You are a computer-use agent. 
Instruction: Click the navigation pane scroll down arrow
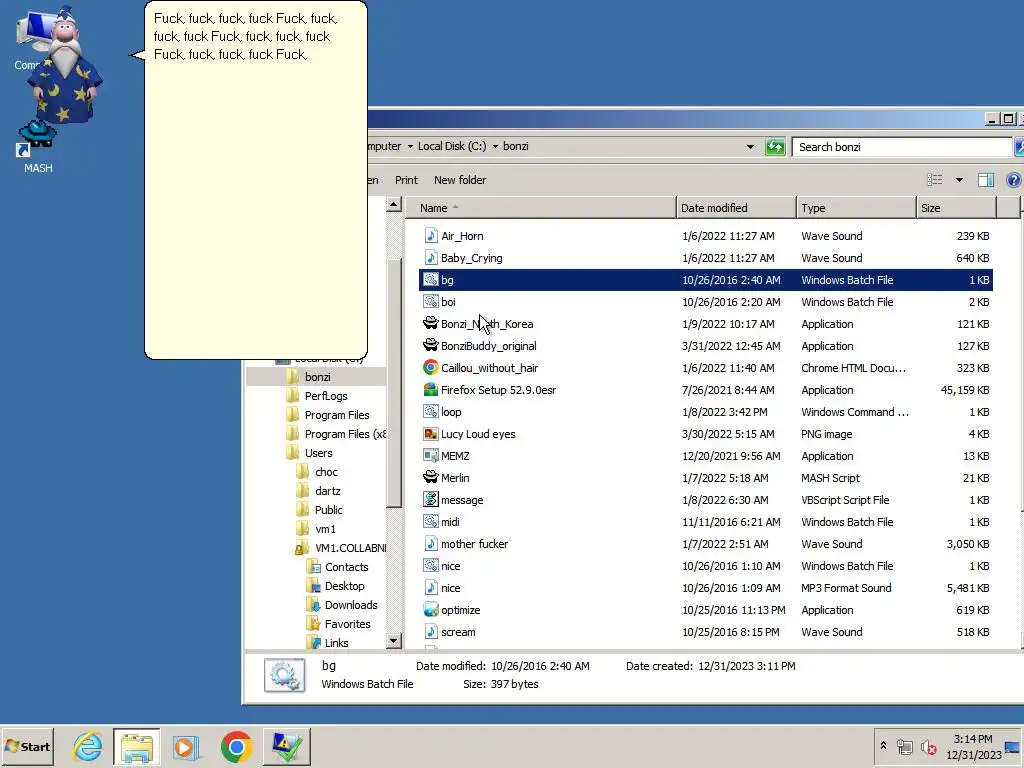(394, 641)
